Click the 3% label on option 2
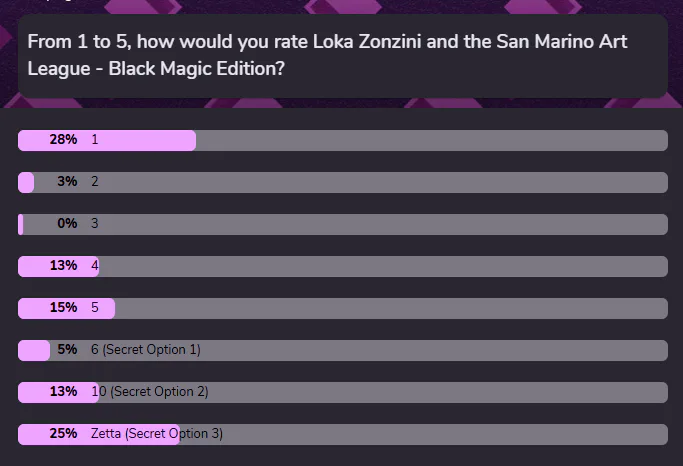Viewport: 683px width, 466px height. point(67,181)
